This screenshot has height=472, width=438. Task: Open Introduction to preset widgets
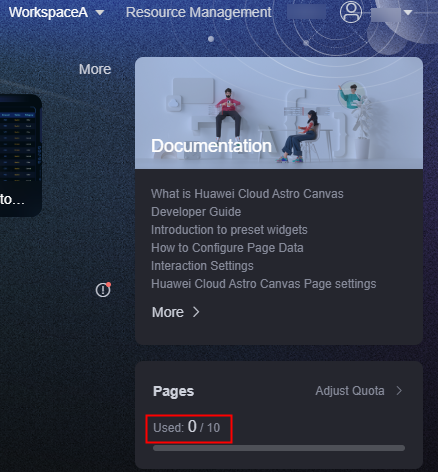click(x=229, y=230)
